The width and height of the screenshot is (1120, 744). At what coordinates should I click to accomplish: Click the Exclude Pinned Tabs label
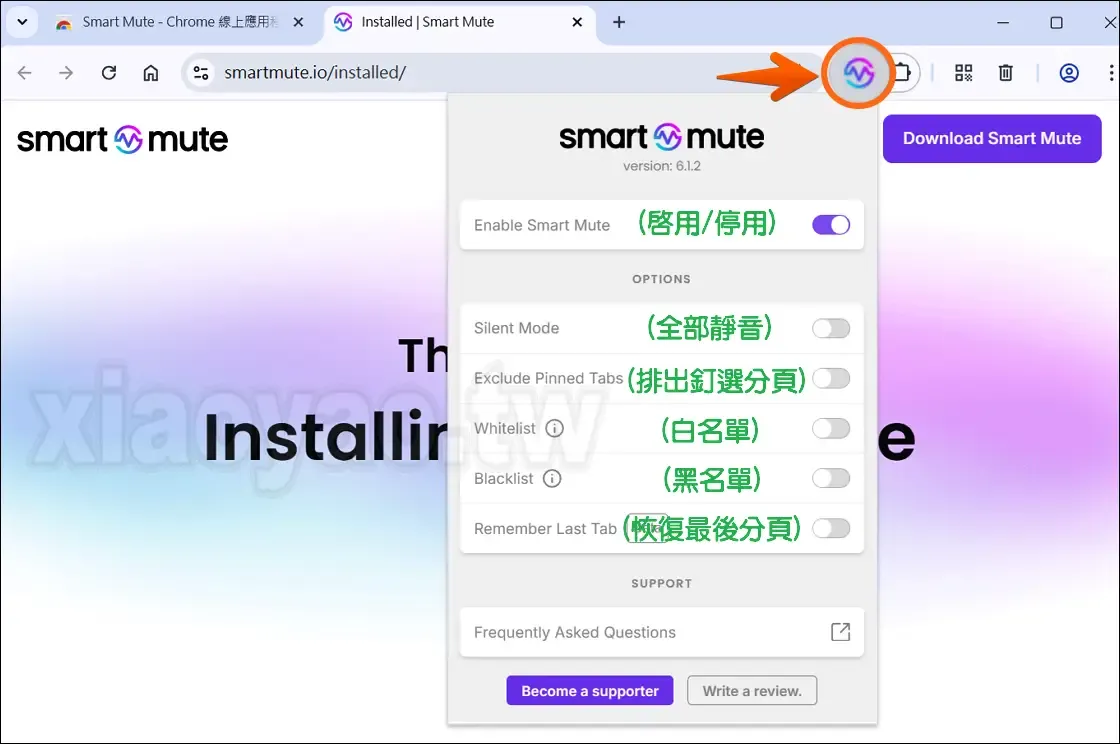tap(548, 378)
